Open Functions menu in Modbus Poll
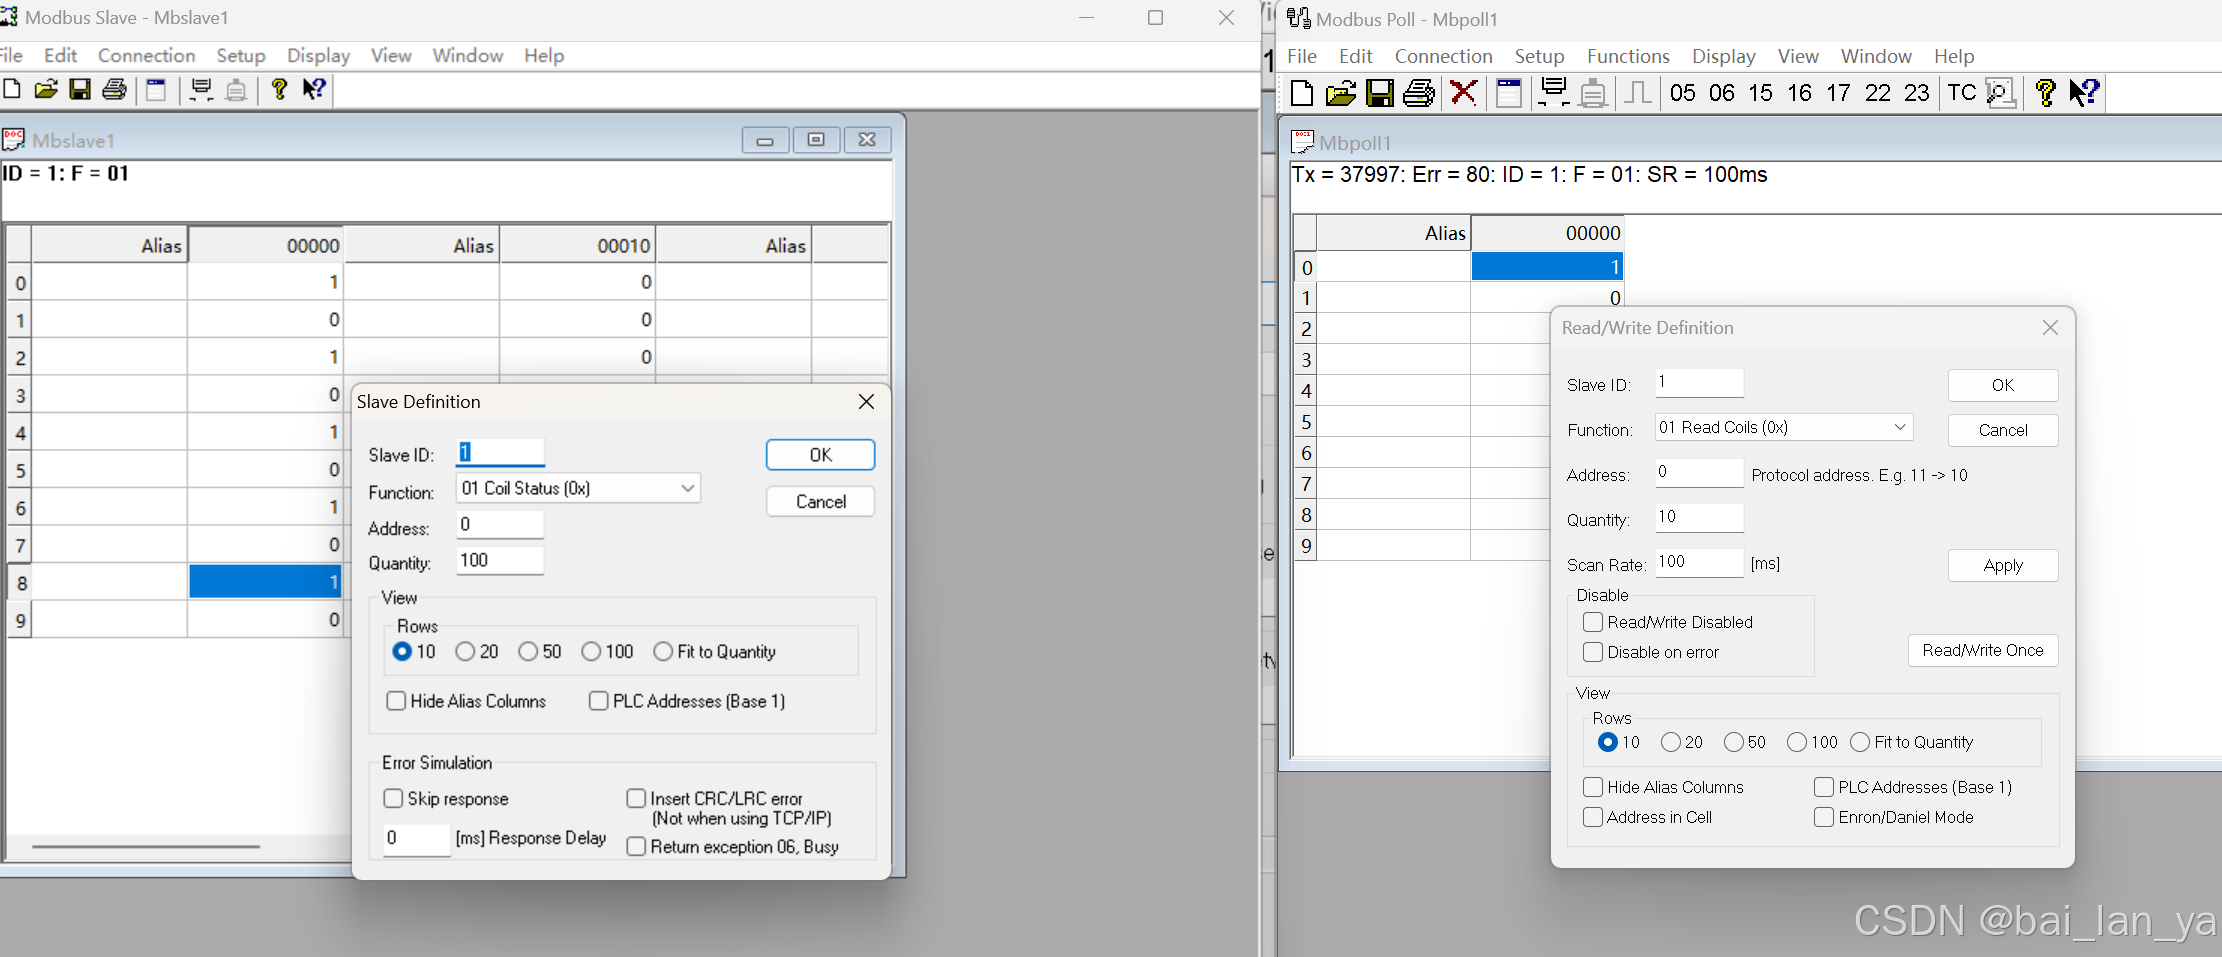Image resolution: width=2222 pixels, height=957 pixels. (1628, 56)
